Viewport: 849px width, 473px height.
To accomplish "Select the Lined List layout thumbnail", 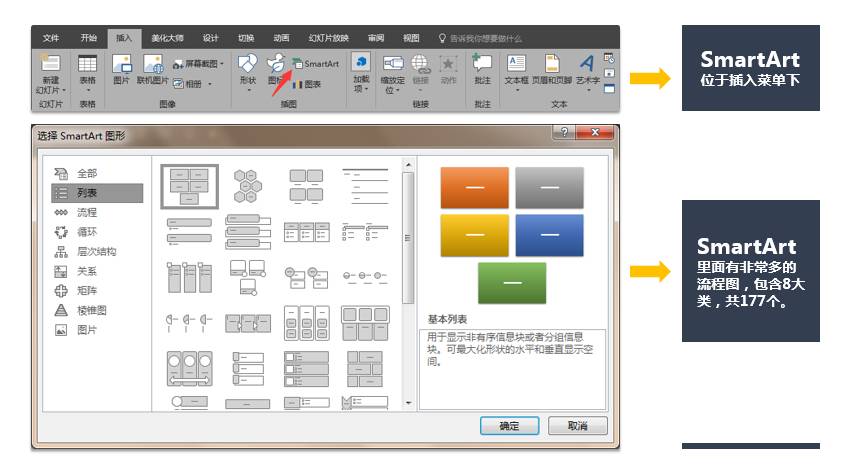I will click(x=365, y=186).
